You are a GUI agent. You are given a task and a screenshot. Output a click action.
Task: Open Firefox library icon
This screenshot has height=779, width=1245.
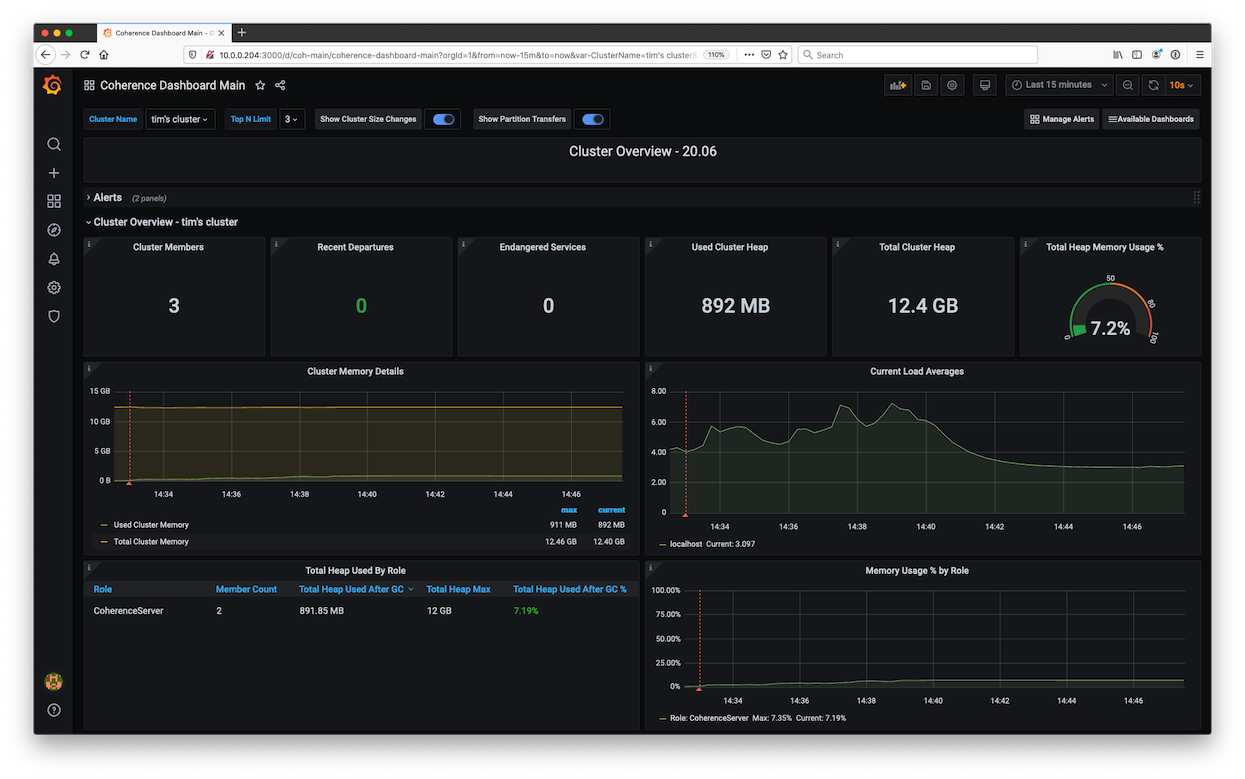tap(1118, 55)
